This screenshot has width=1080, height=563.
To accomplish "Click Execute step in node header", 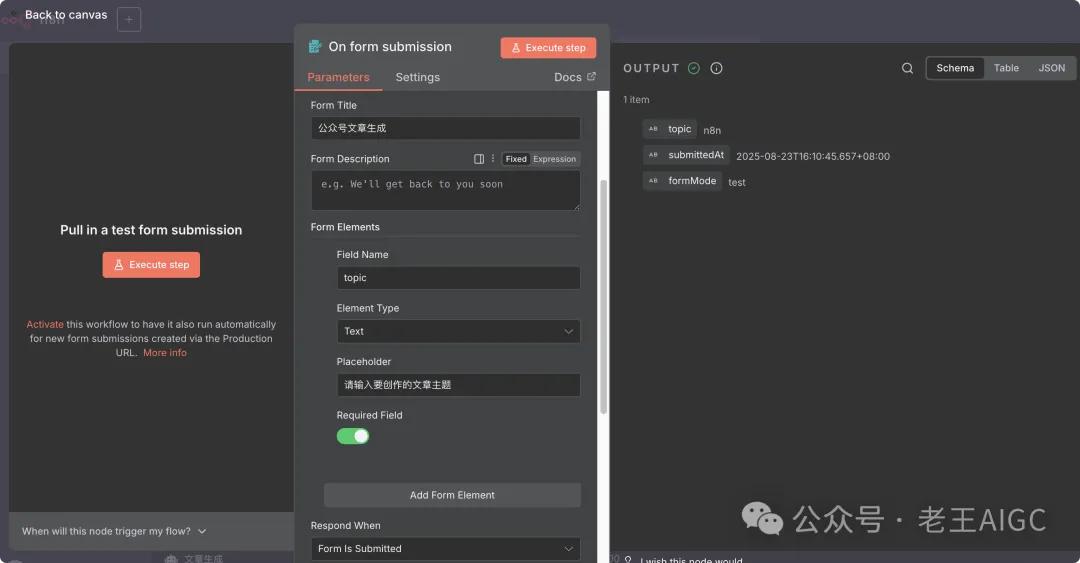I will [548, 48].
